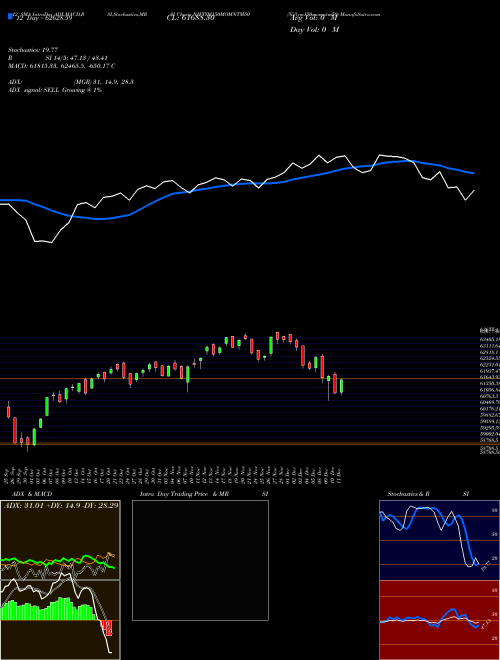Click the 'CL: 61688.30' closing price label
The height and width of the screenshot is (660, 500).
point(191,18)
